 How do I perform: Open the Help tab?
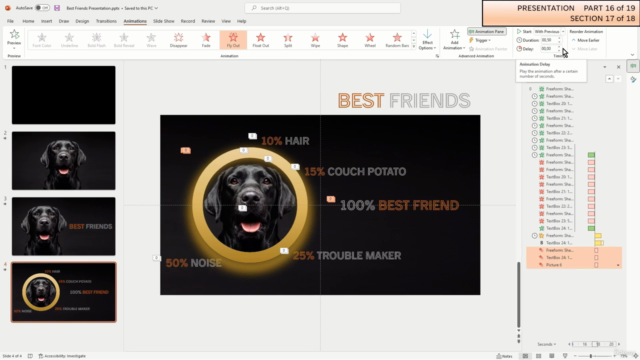pos(241,21)
